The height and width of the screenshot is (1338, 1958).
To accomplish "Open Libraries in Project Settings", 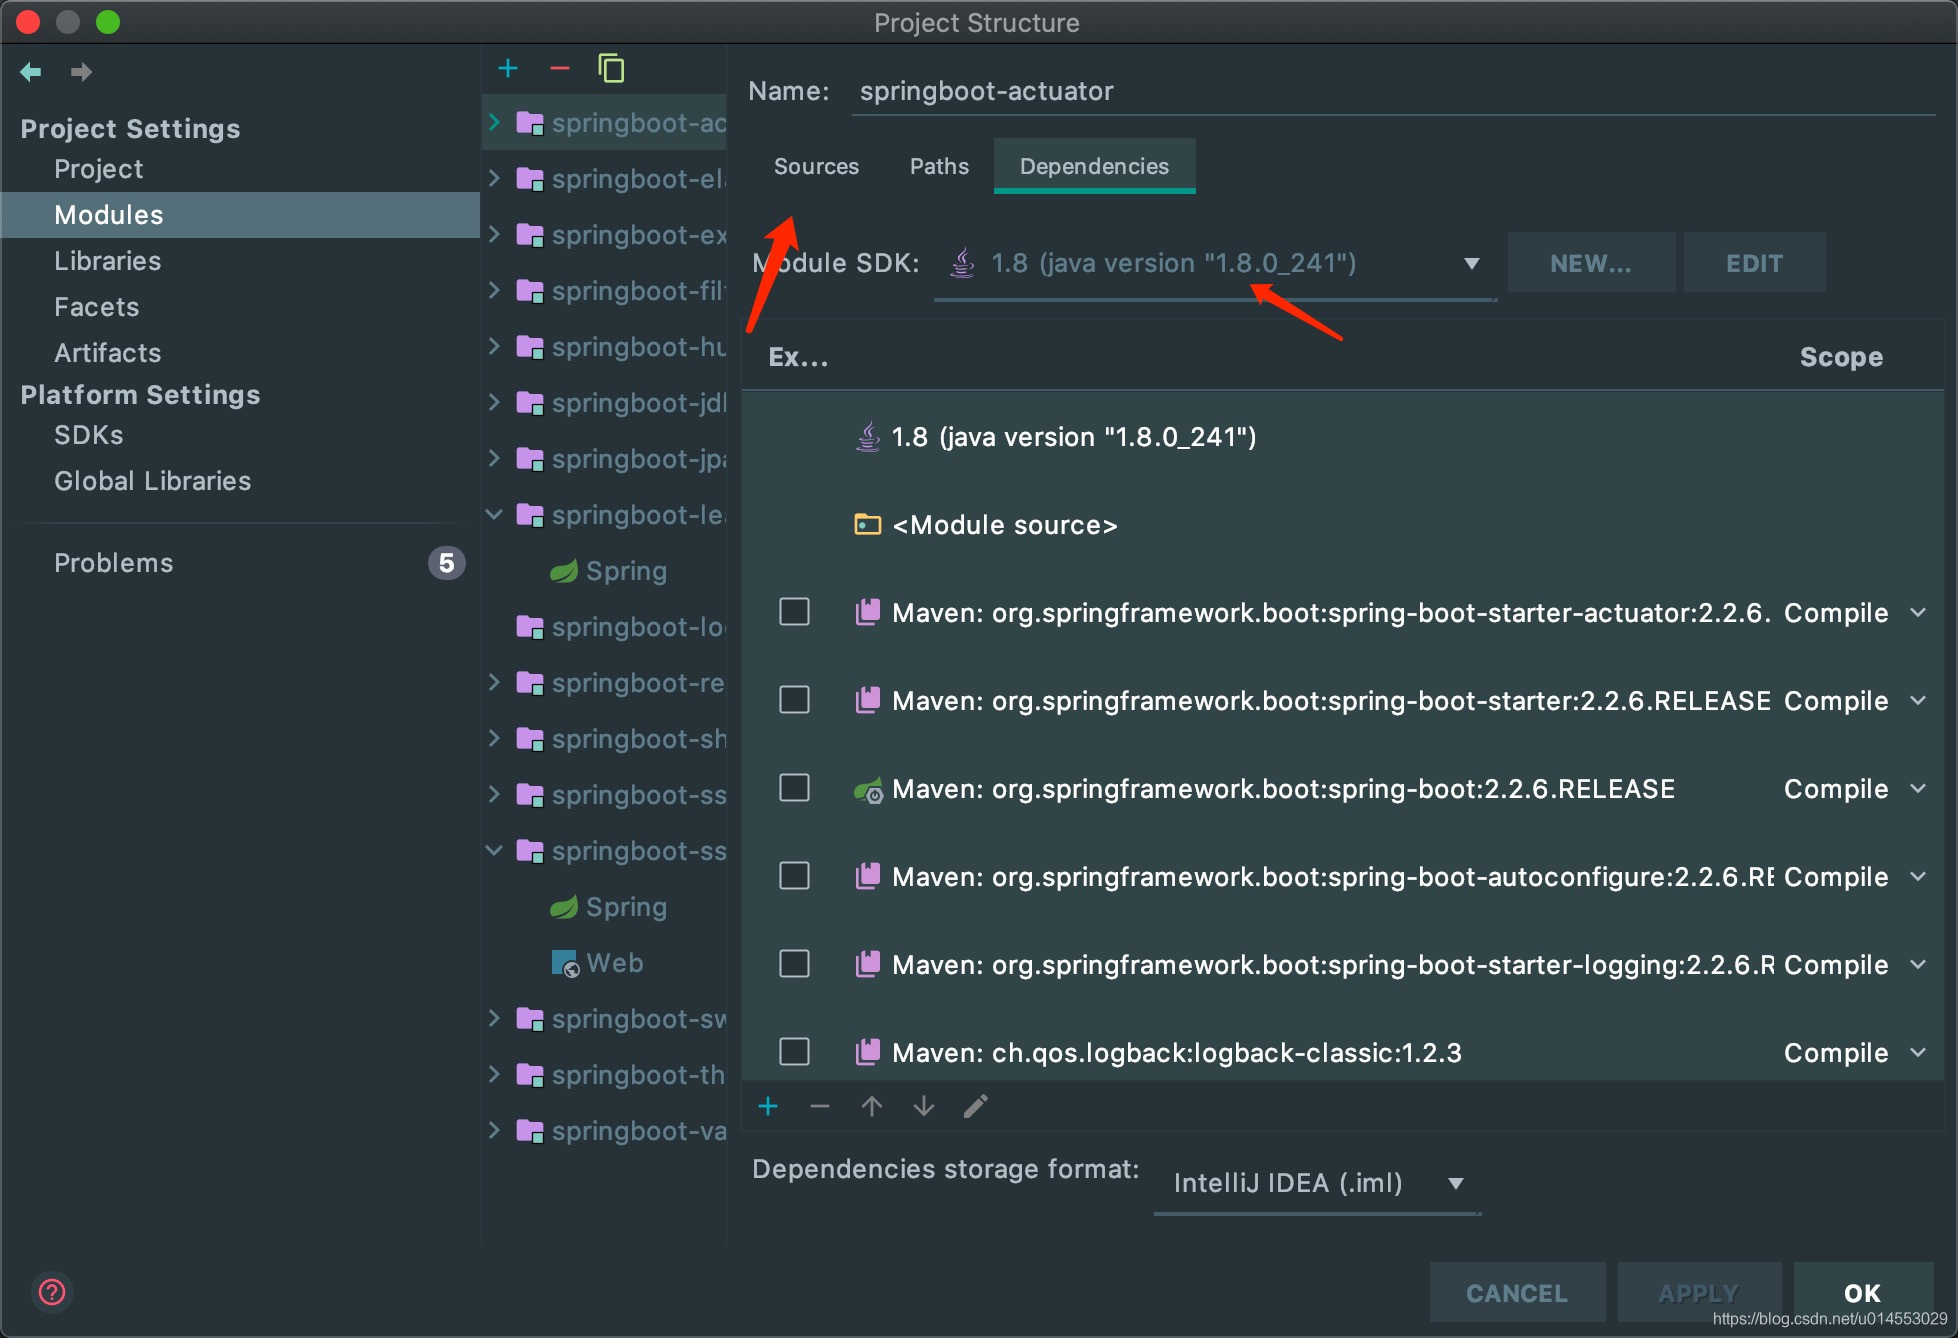I will click(x=107, y=261).
